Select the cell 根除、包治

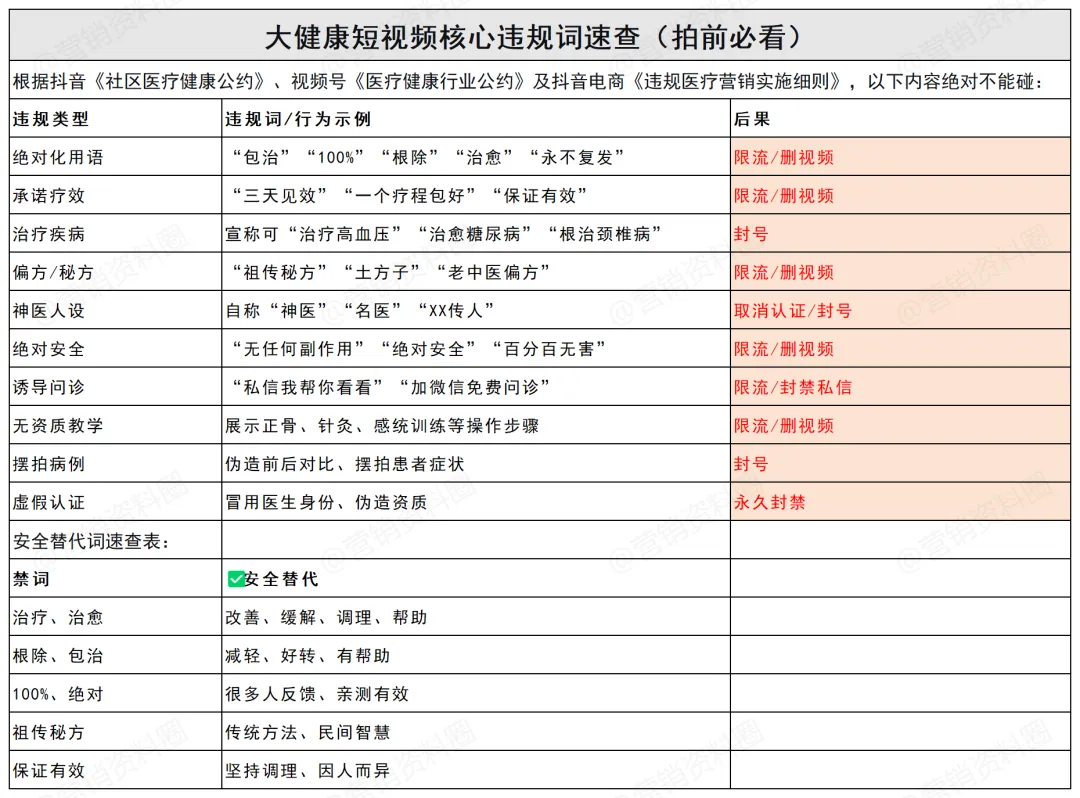click(116, 655)
